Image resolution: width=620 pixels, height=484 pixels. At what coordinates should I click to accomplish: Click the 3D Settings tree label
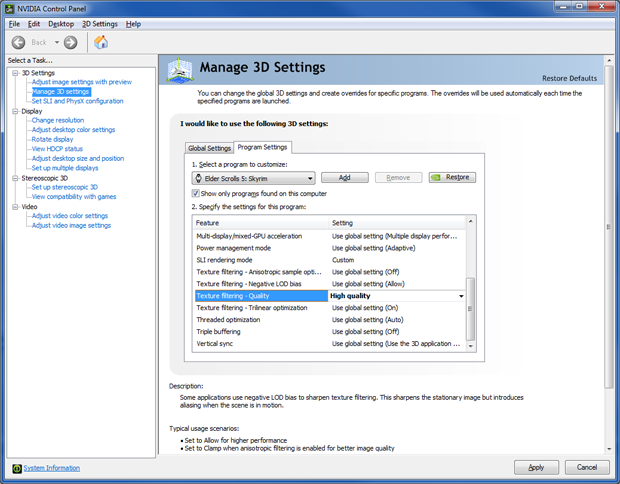pos(38,73)
